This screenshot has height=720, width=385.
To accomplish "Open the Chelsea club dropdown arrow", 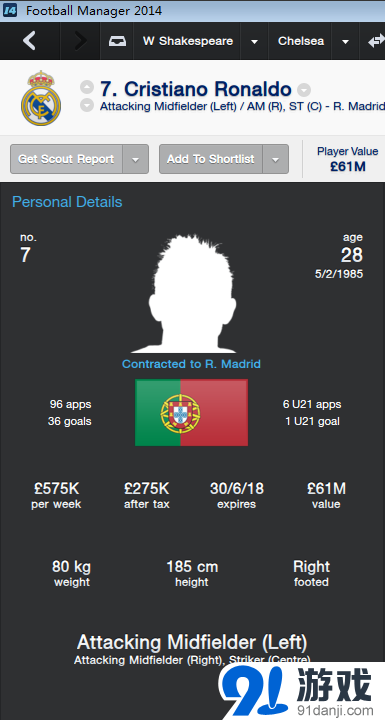I will tap(345, 41).
